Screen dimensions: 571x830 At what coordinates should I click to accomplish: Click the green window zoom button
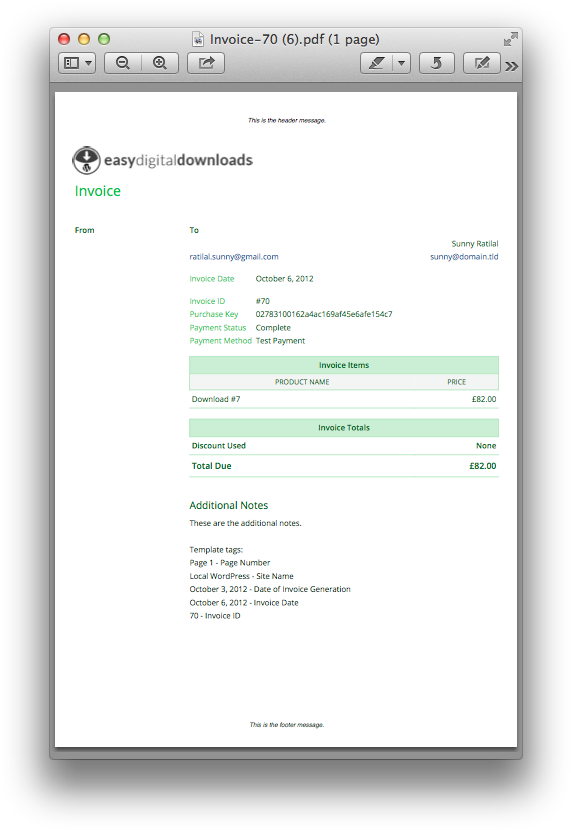(104, 39)
